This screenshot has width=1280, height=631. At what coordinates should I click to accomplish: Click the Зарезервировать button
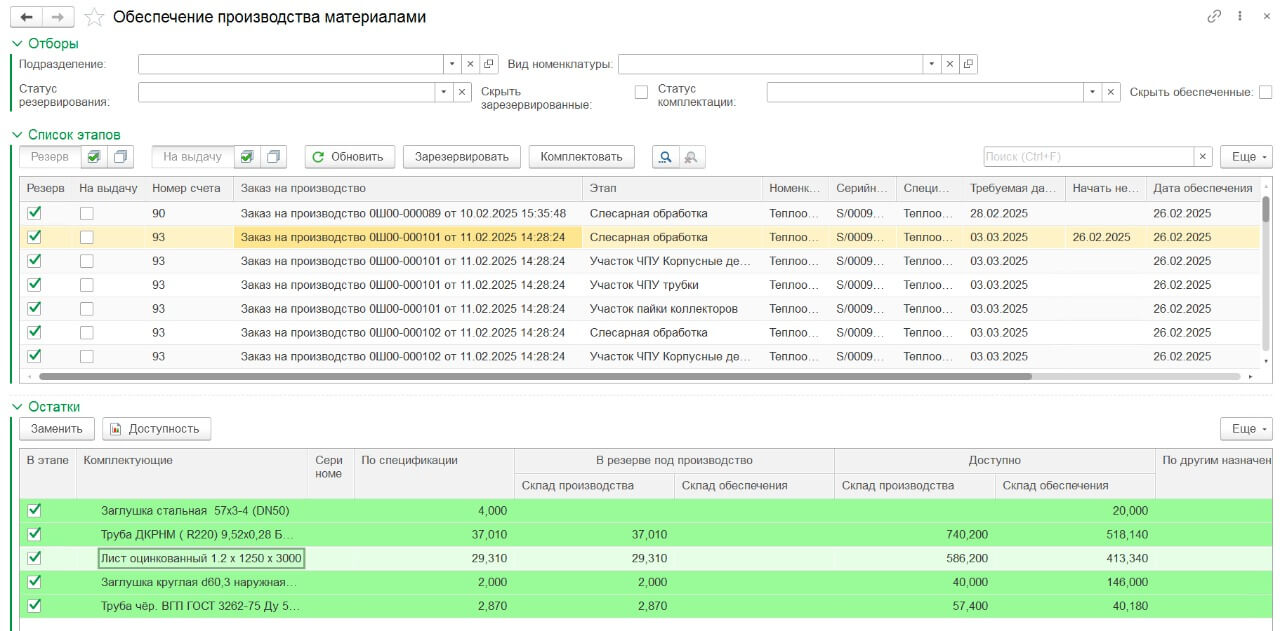[461, 157]
